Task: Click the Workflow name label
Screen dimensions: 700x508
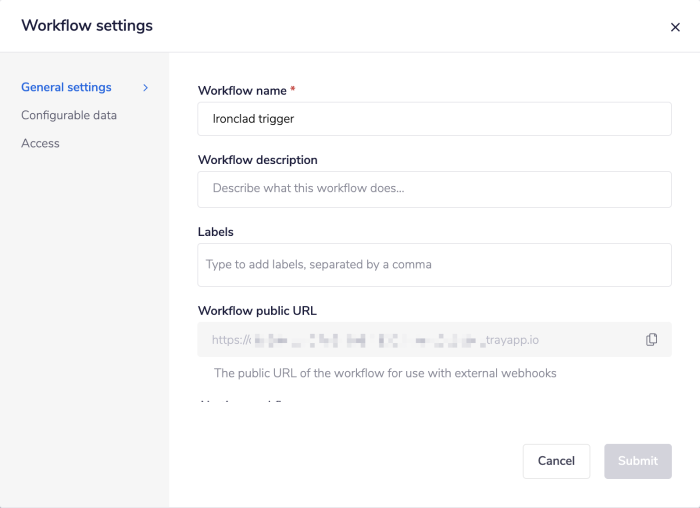Action: coord(241,91)
